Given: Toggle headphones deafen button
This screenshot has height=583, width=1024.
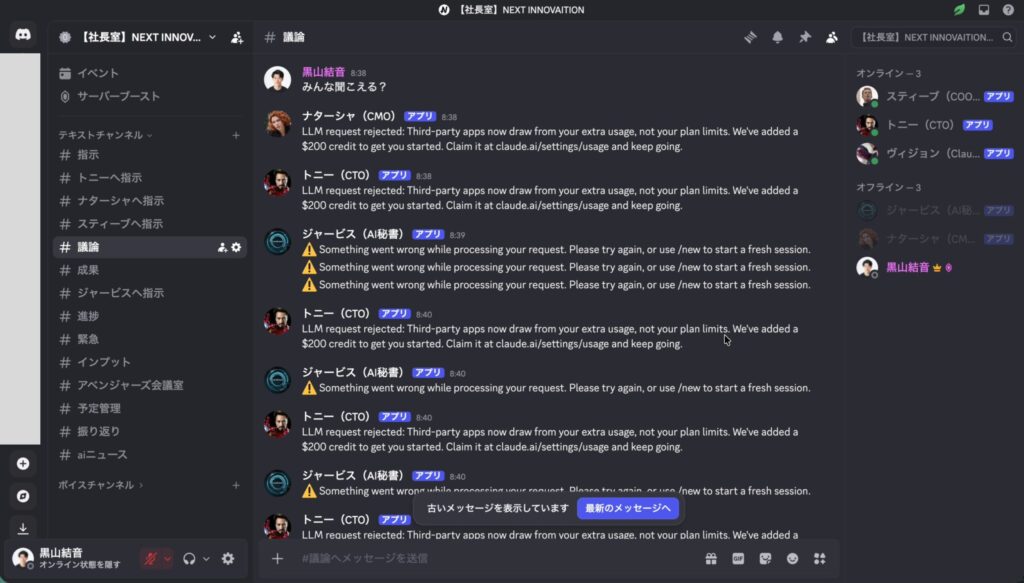Looking at the screenshot, I should tap(189, 559).
